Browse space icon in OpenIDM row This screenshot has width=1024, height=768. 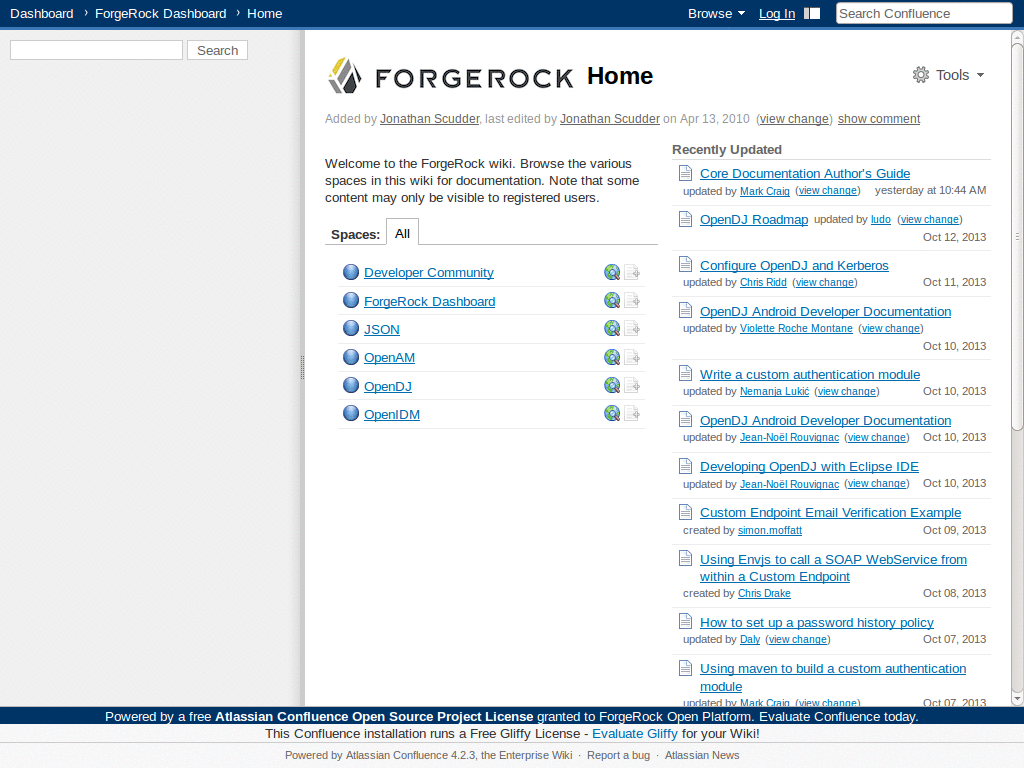612,413
